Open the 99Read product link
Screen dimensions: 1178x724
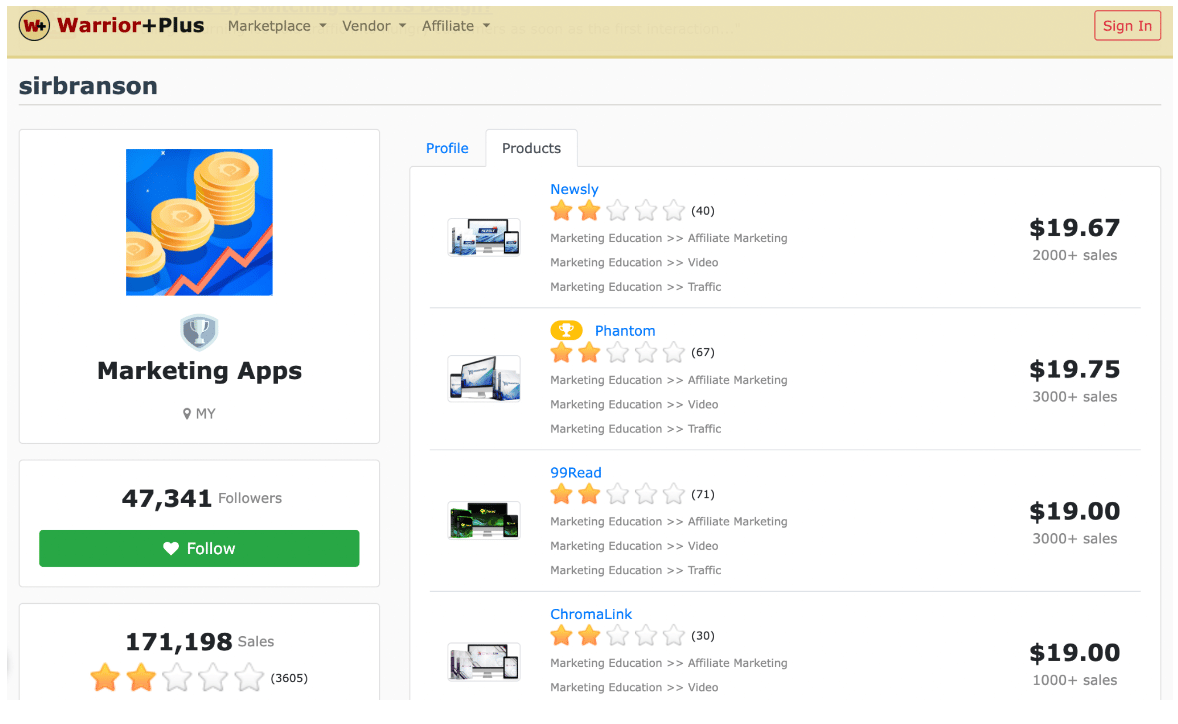pyautogui.click(x=575, y=473)
